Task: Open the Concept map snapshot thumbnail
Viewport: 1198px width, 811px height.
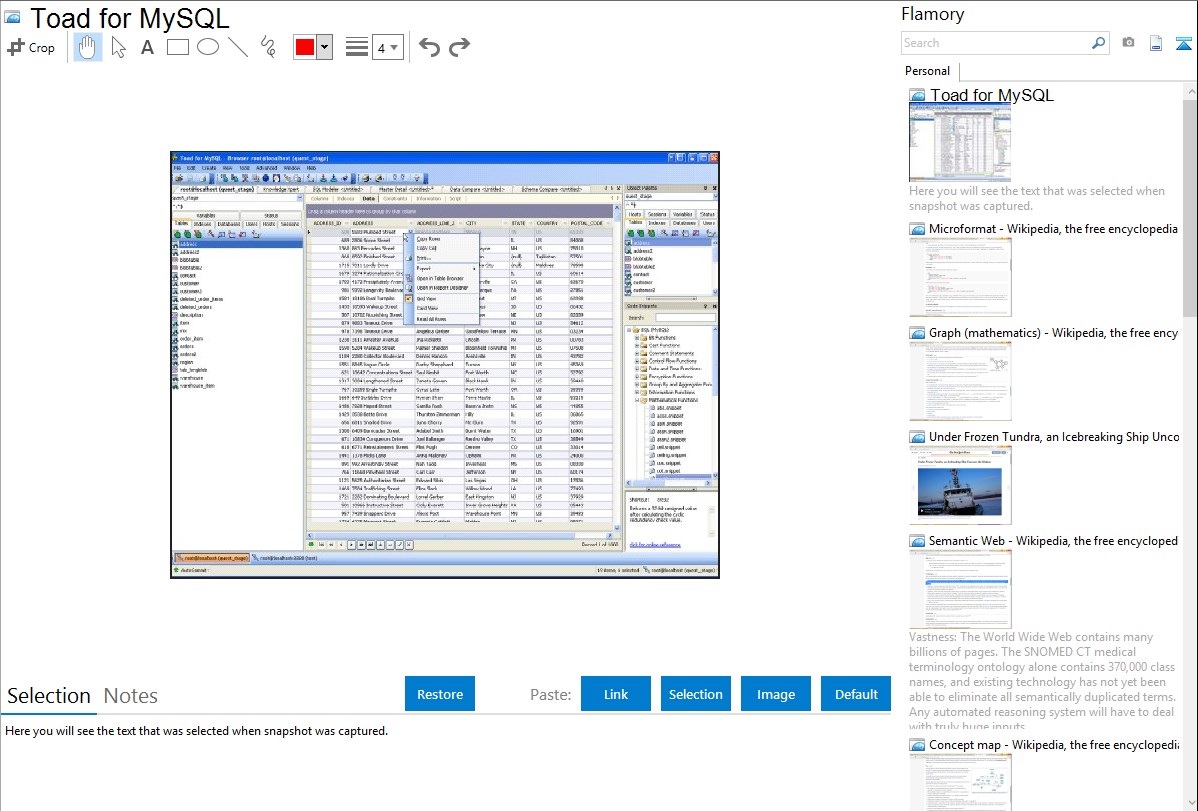Action: click(x=960, y=782)
